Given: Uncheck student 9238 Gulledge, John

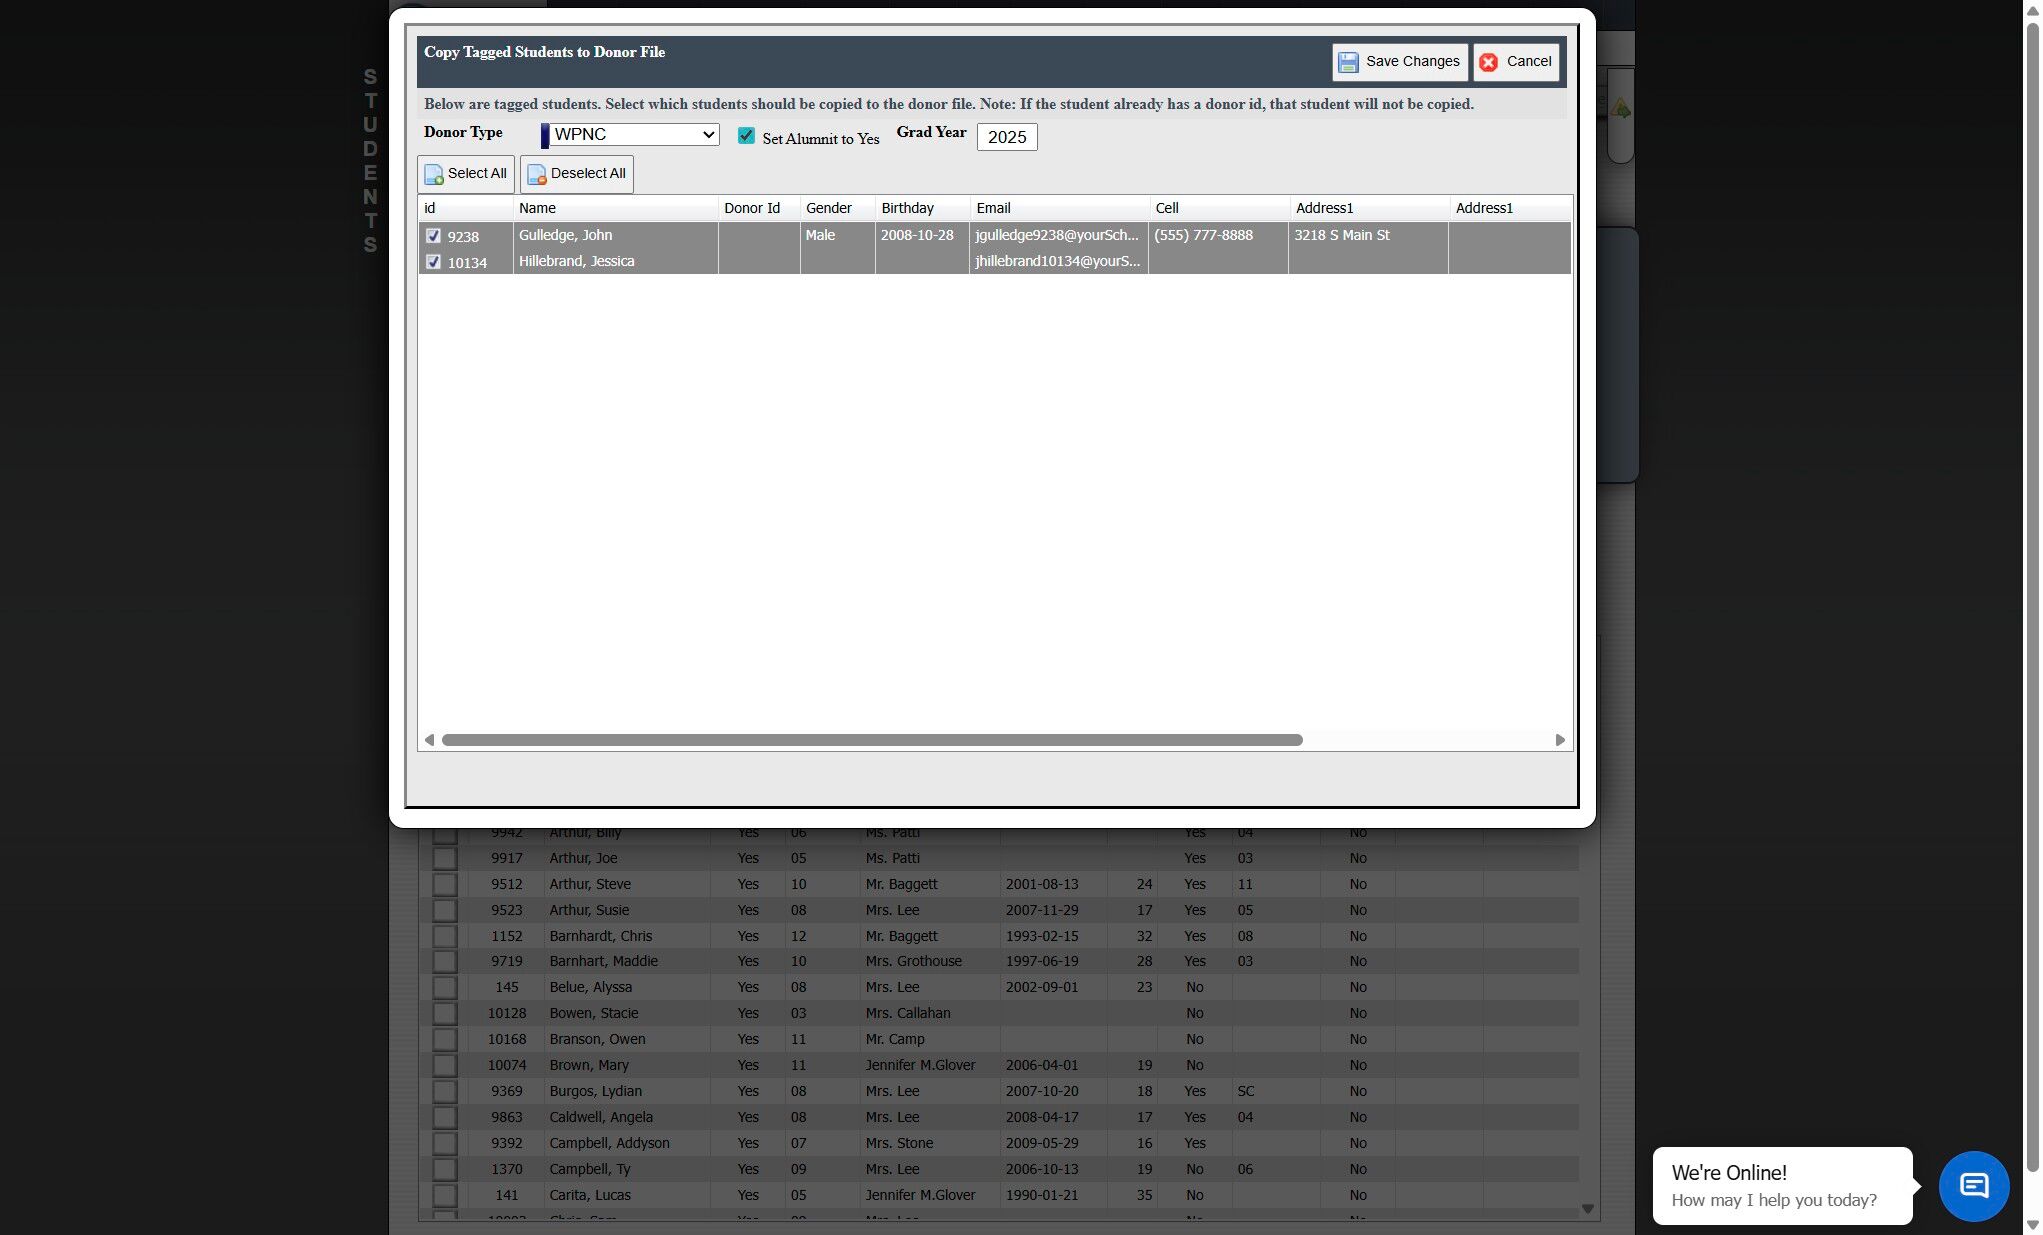Looking at the screenshot, I should [433, 236].
